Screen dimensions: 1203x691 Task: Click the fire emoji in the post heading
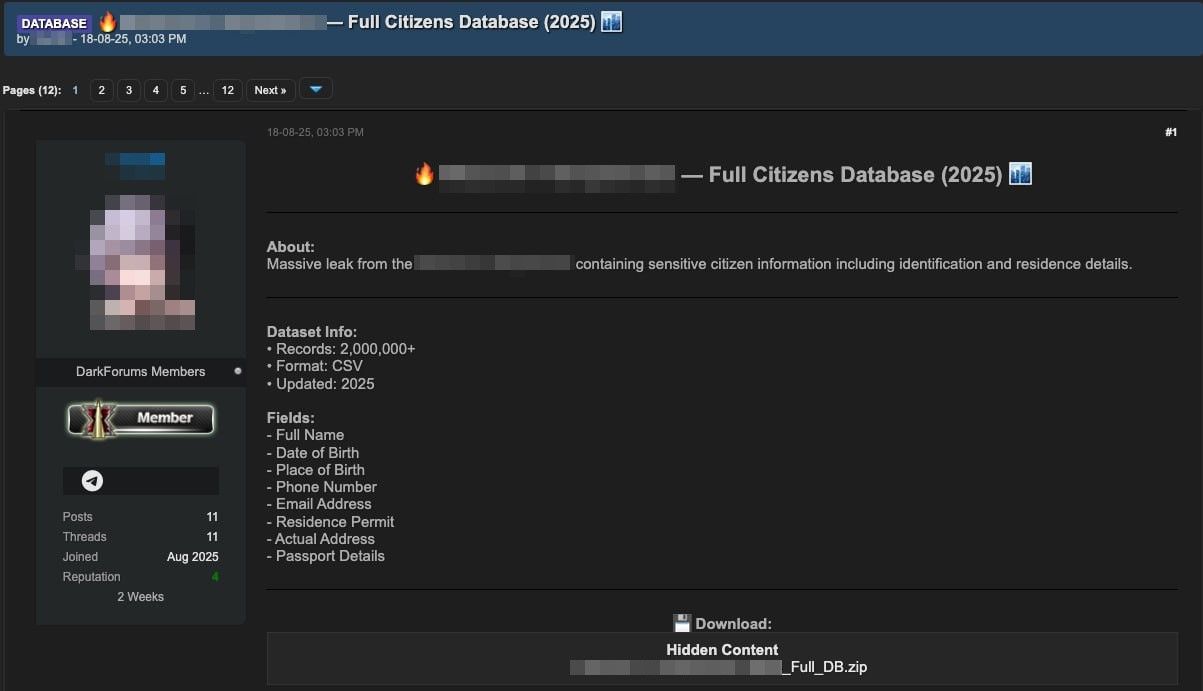[x=424, y=175]
